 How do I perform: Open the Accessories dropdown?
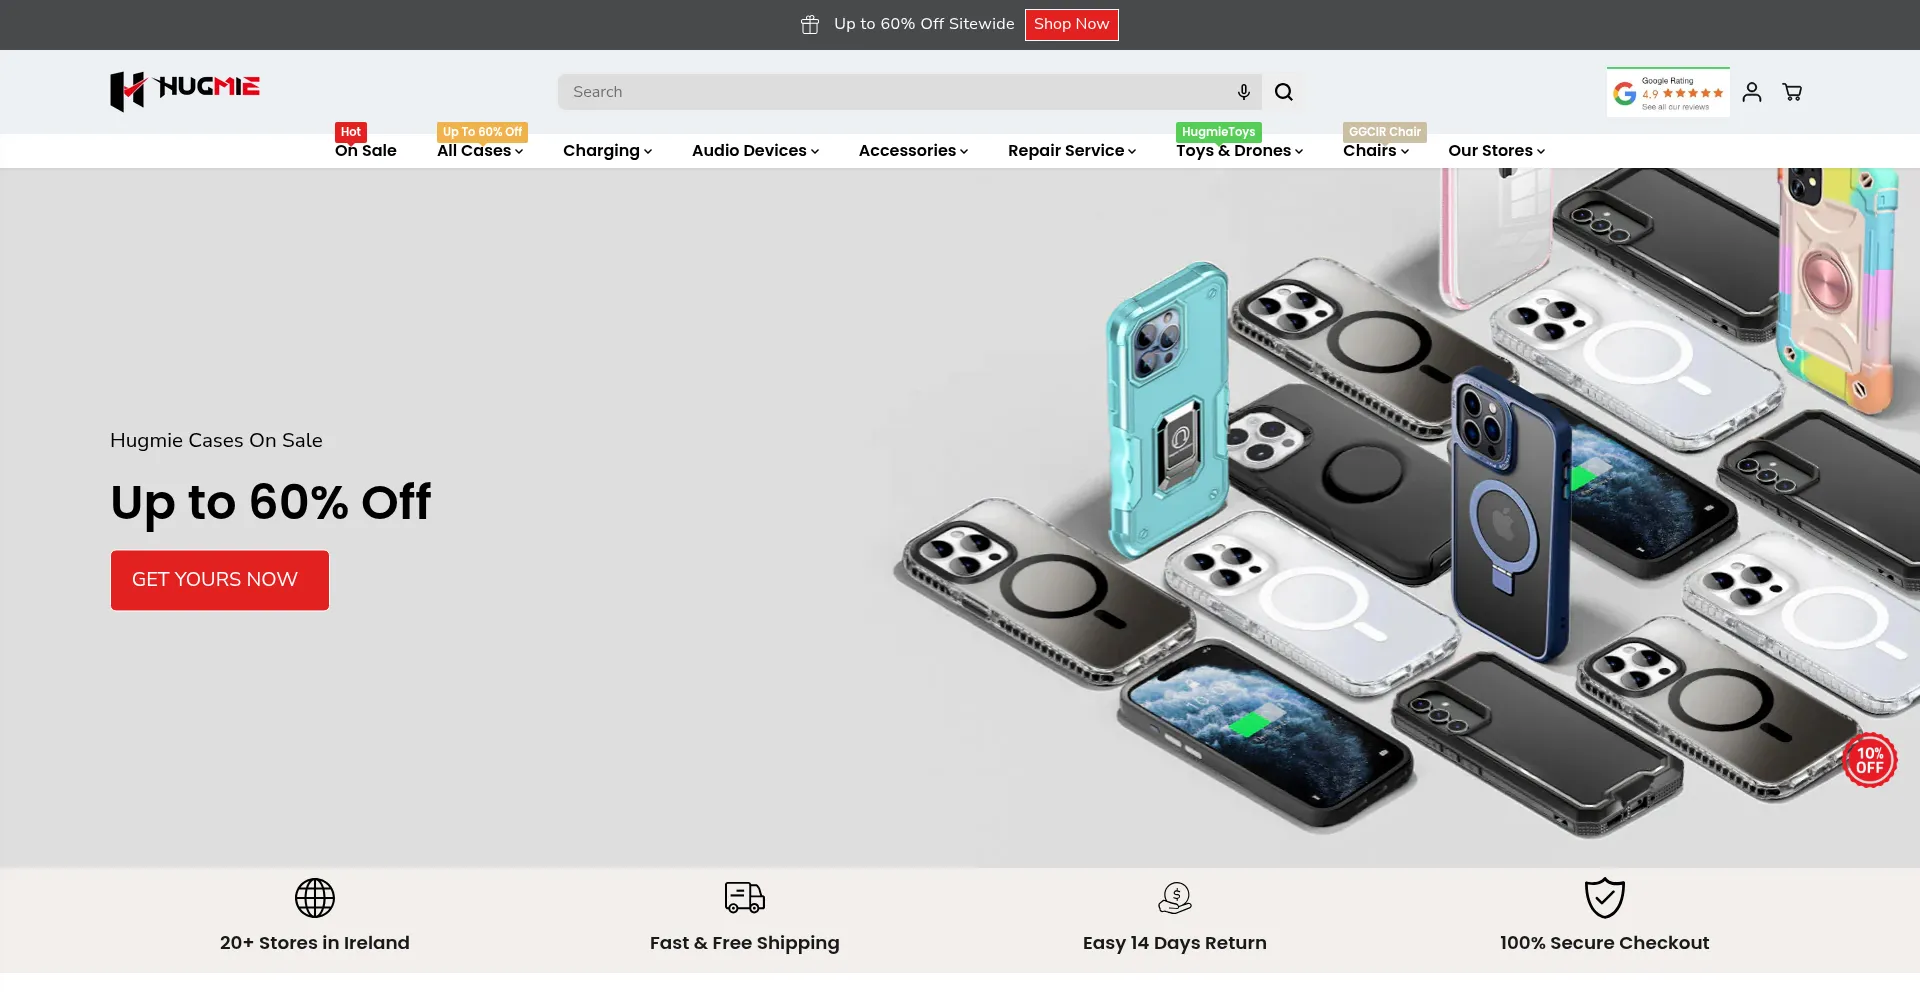point(913,151)
